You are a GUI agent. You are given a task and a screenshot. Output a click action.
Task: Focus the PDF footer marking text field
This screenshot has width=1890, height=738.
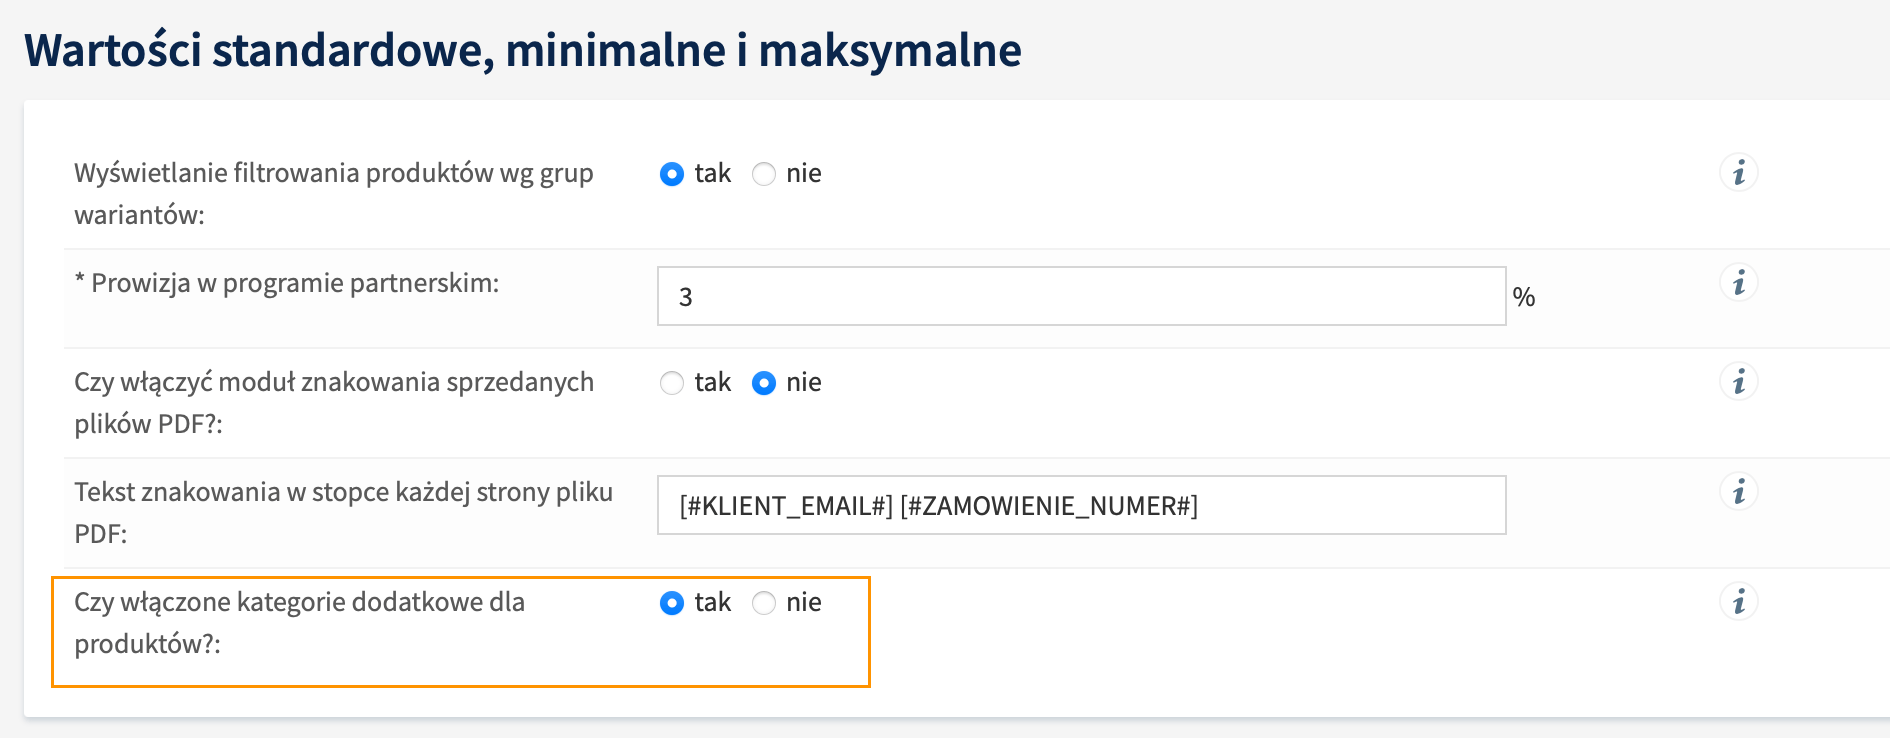[x=1081, y=505]
